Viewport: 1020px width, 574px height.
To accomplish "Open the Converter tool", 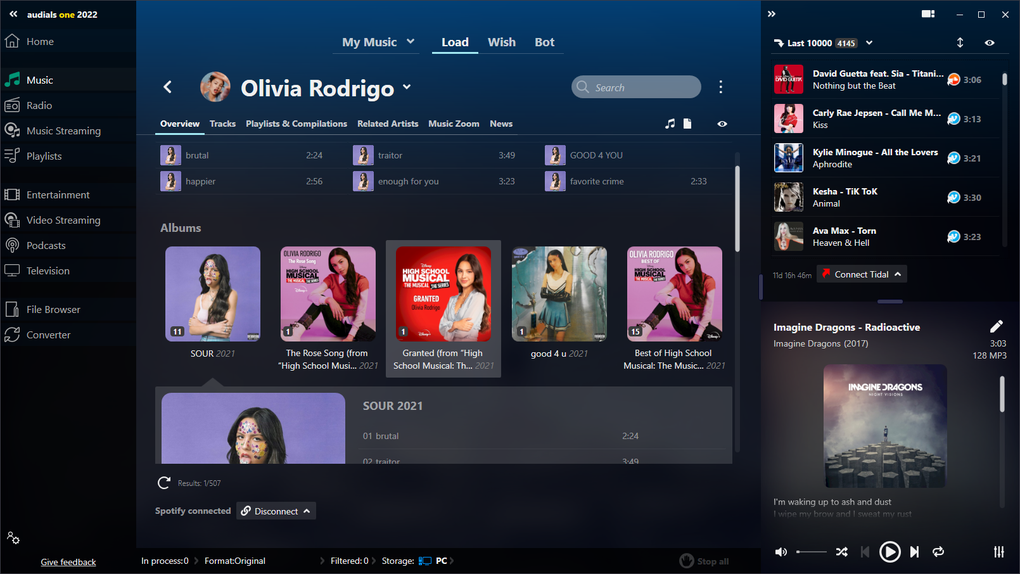I will tap(48, 335).
